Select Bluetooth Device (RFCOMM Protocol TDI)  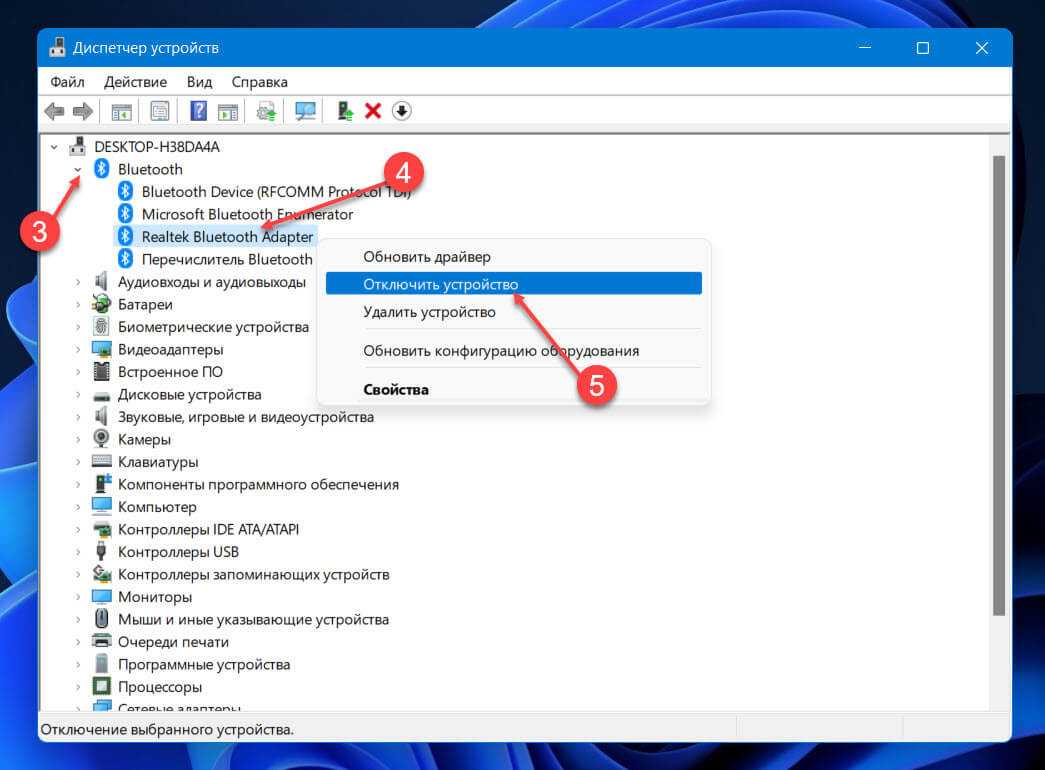(277, 191)
